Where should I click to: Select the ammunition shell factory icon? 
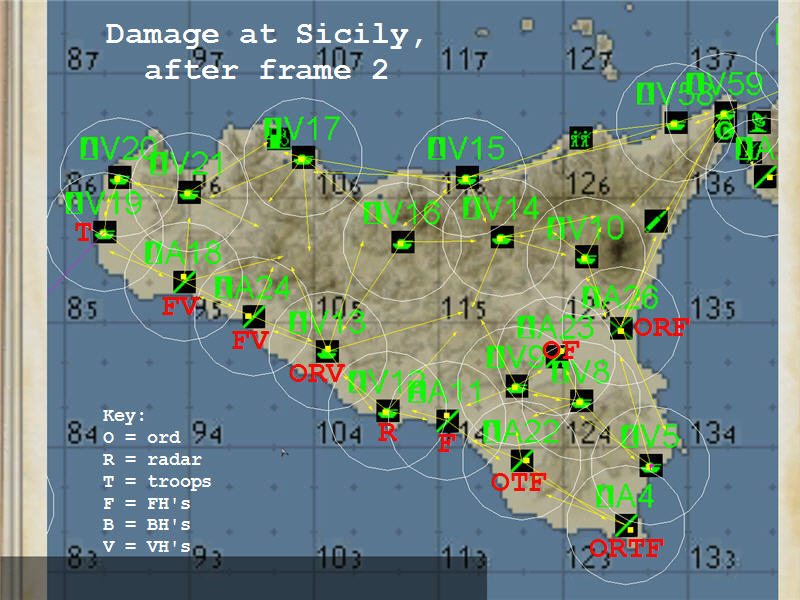pyautogui.click(x=656, y=221)
